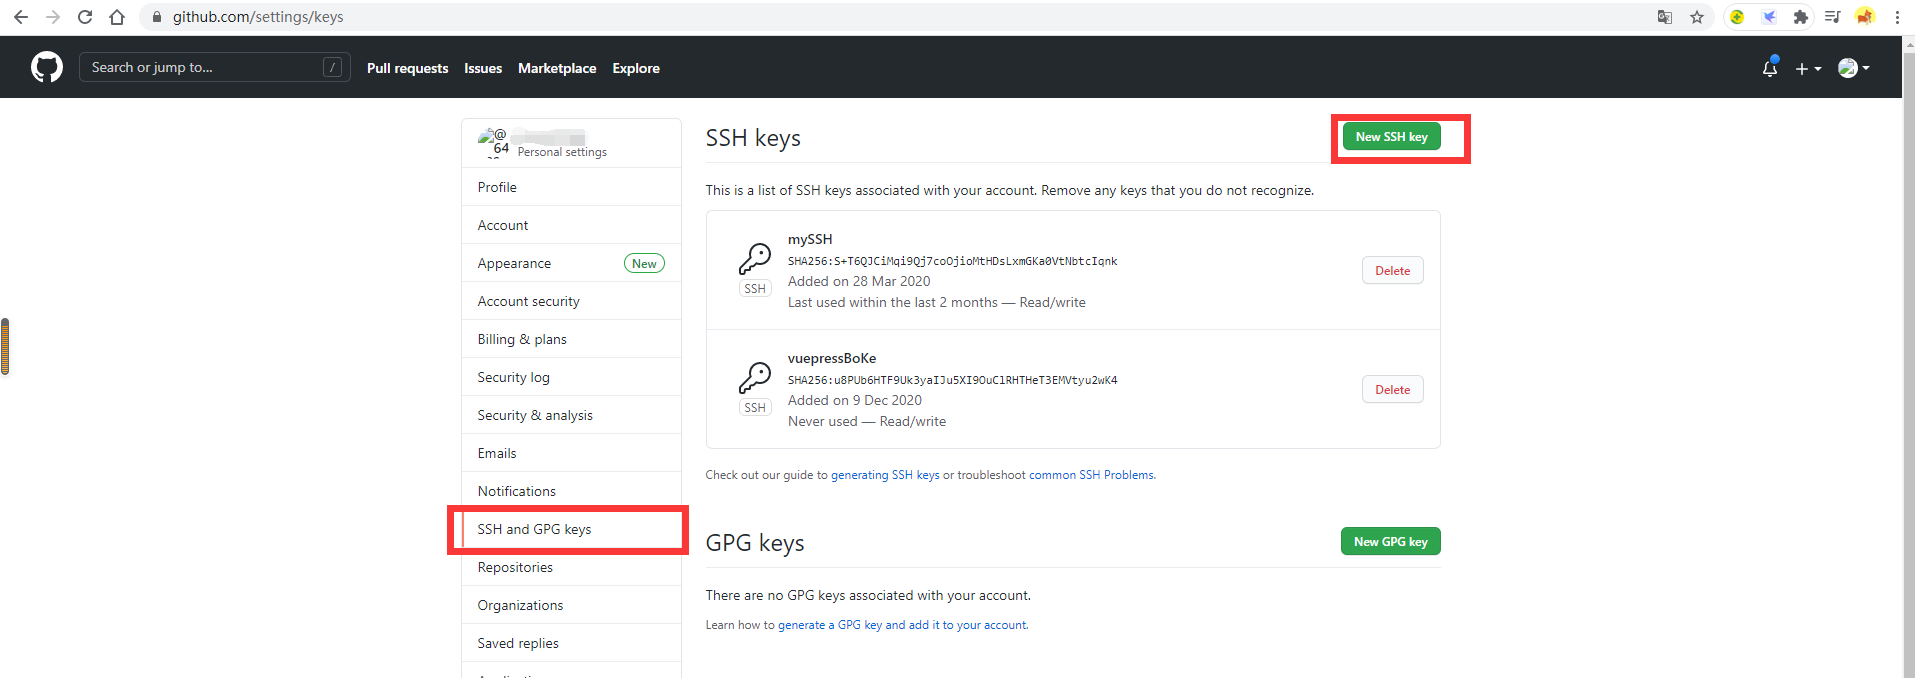Select Notifications in settings sidebar
Viewport: 1915px width, 678px height.
click(571, 491)
